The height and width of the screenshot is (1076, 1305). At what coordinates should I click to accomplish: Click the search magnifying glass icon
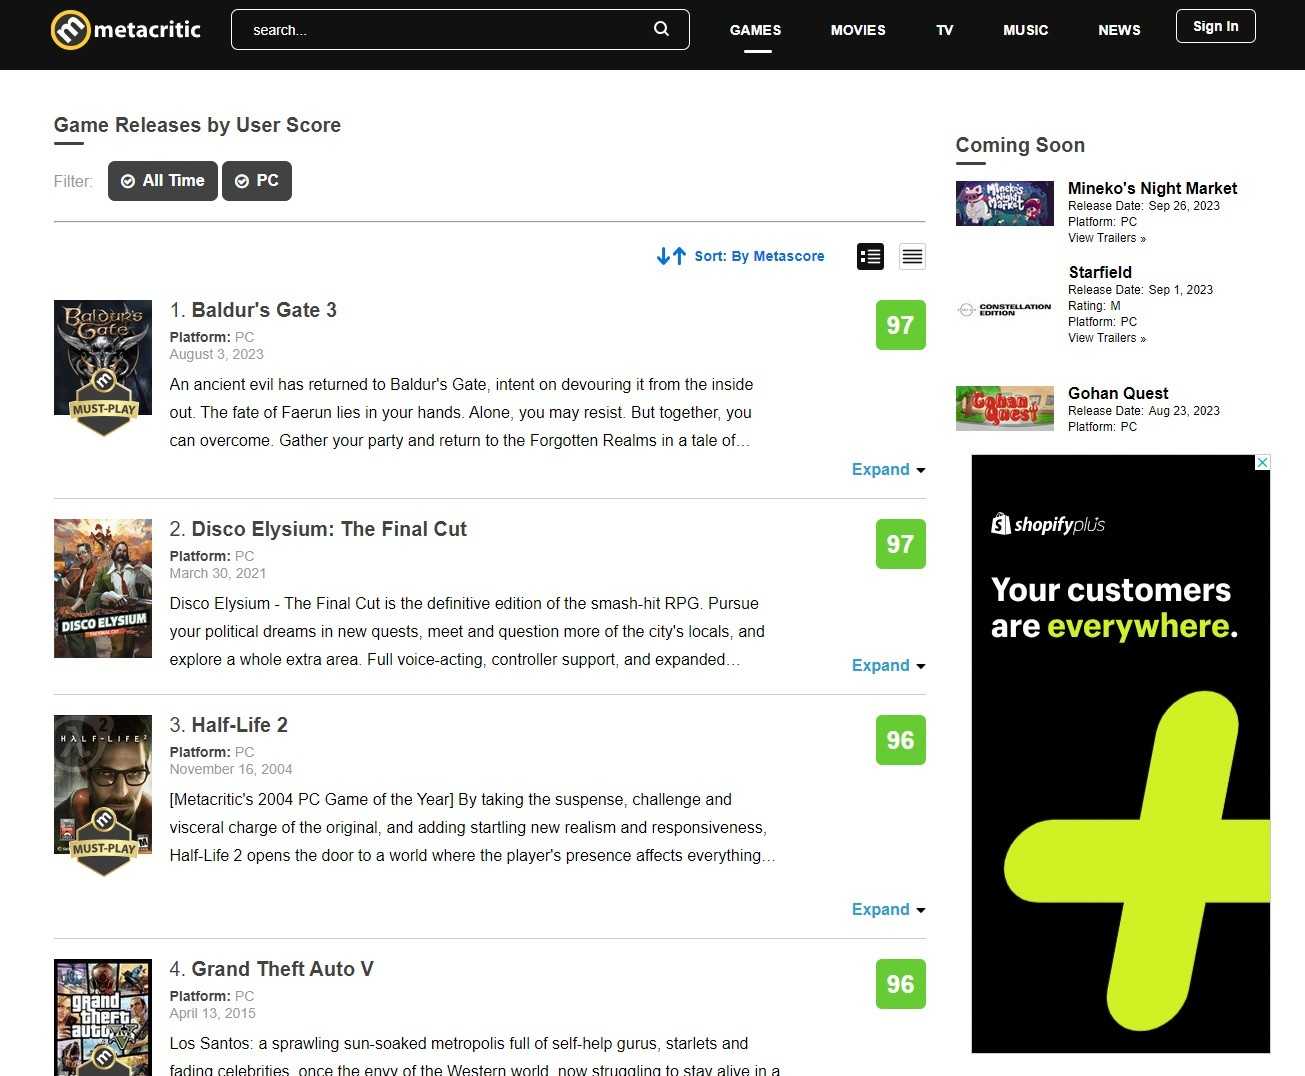point(661,29)
